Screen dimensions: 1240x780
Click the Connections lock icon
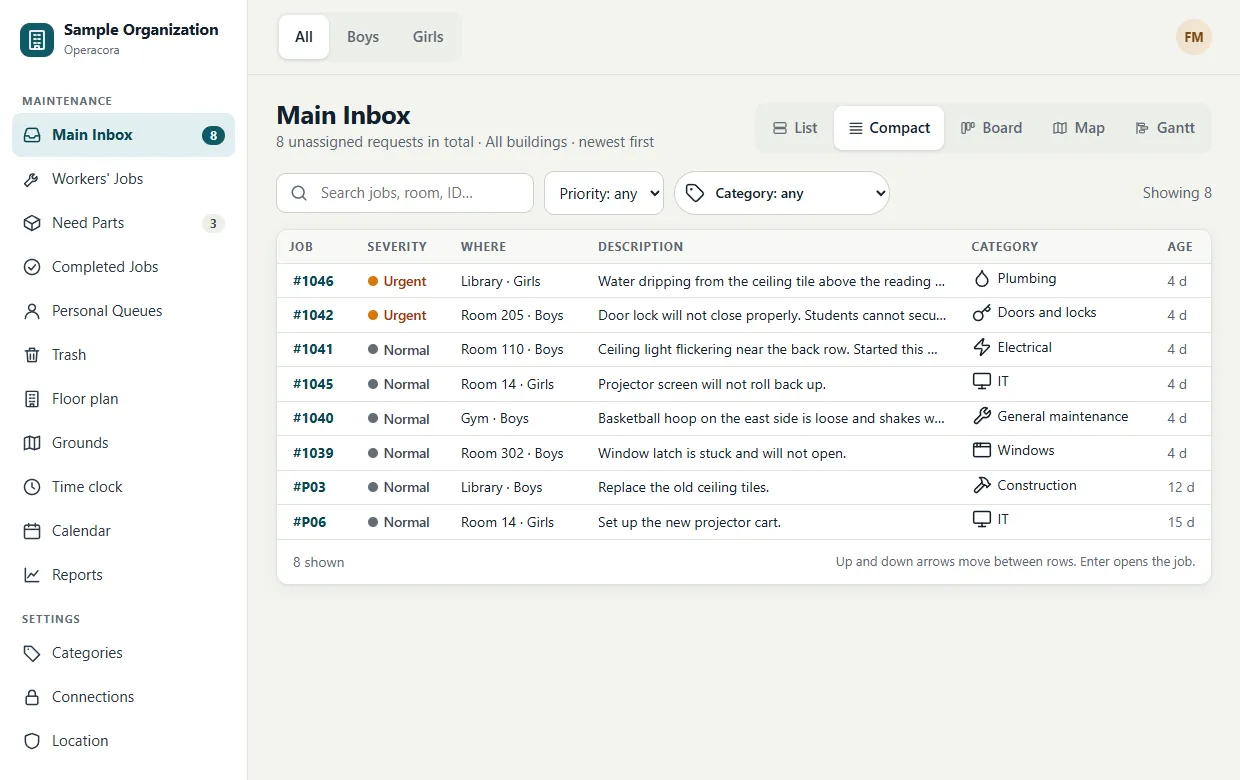click(x=32, y=697)
